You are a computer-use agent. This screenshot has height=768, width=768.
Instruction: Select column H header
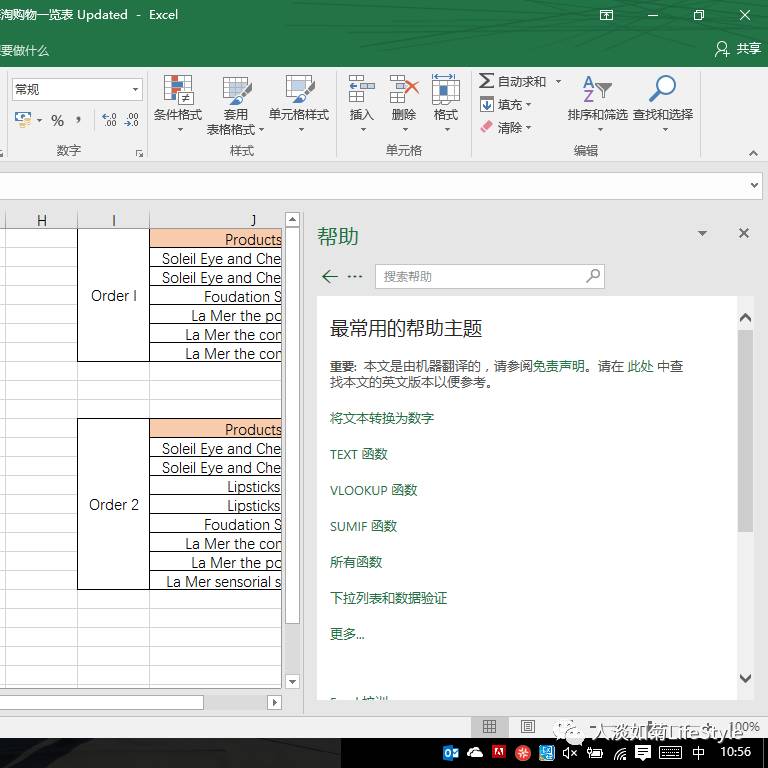point(42,220)
